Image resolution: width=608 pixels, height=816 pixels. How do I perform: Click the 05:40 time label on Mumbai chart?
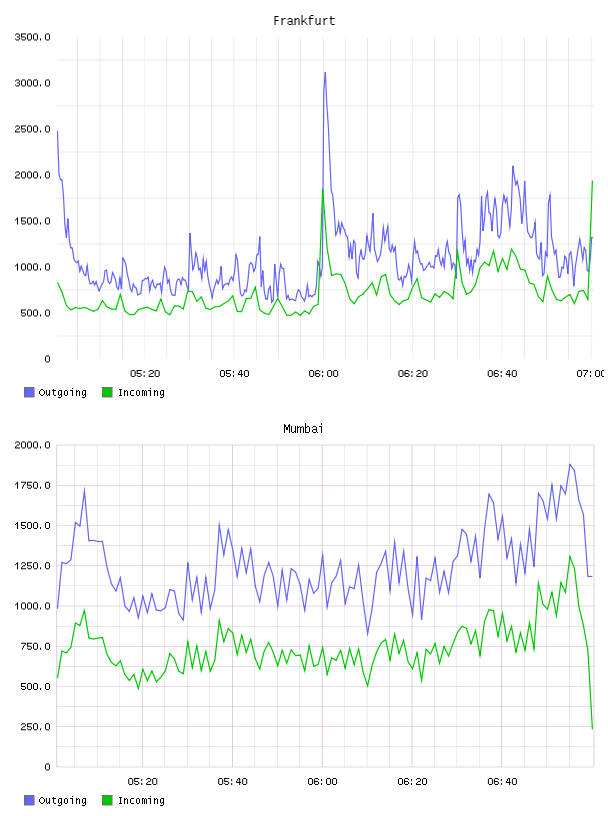233,782
